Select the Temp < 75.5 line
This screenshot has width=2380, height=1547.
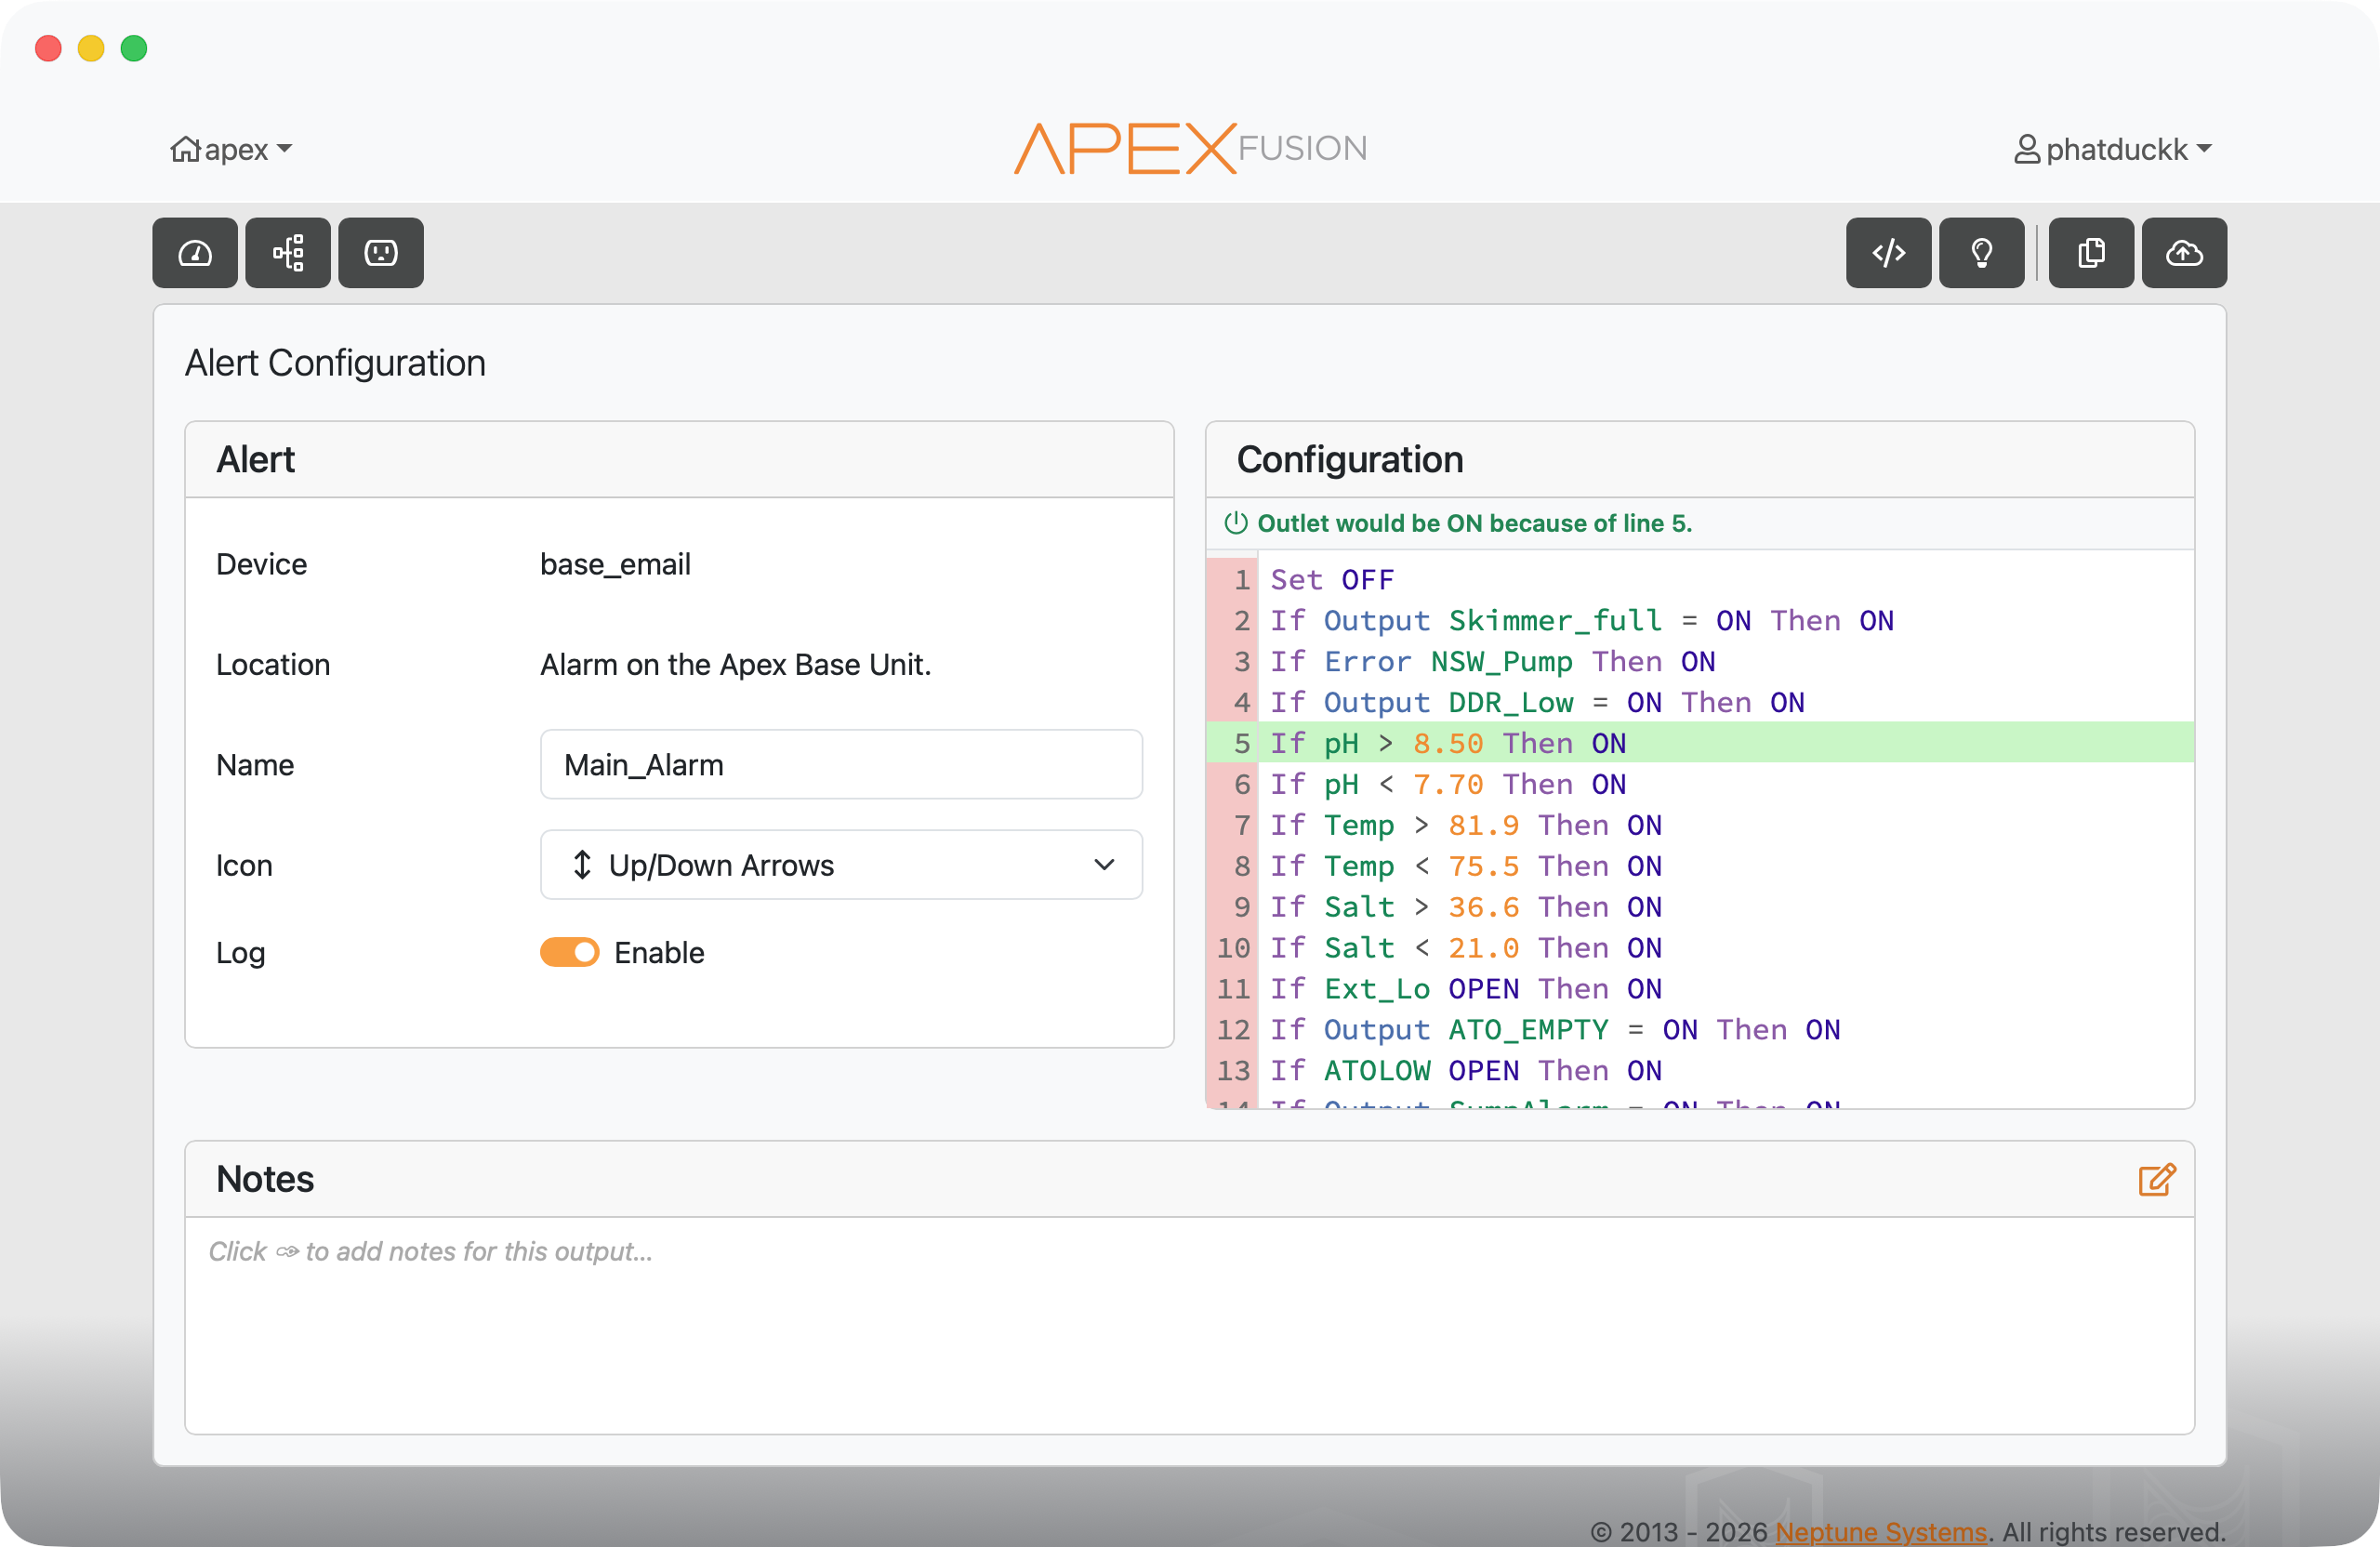(x=1700, y=866)
